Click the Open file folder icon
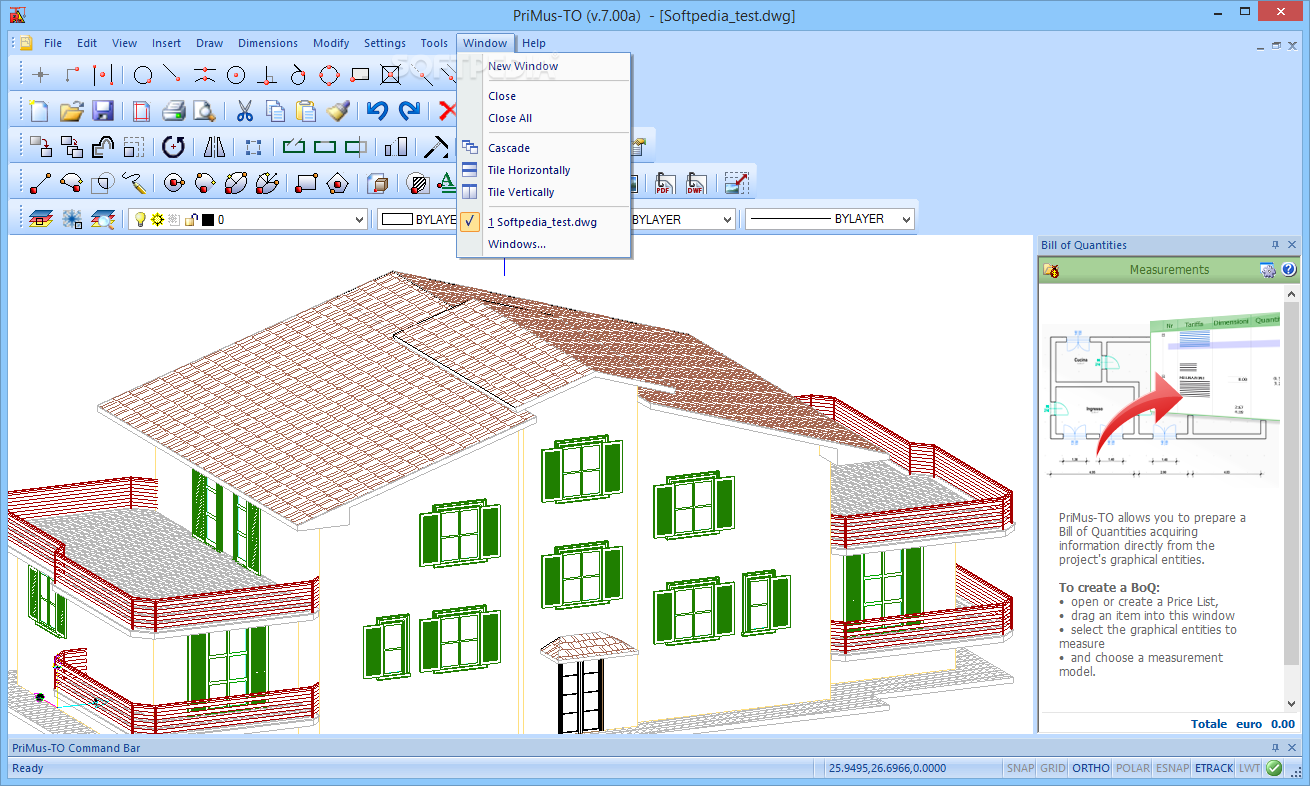This screenshot has width=1310, height=786. coord(71,111)
